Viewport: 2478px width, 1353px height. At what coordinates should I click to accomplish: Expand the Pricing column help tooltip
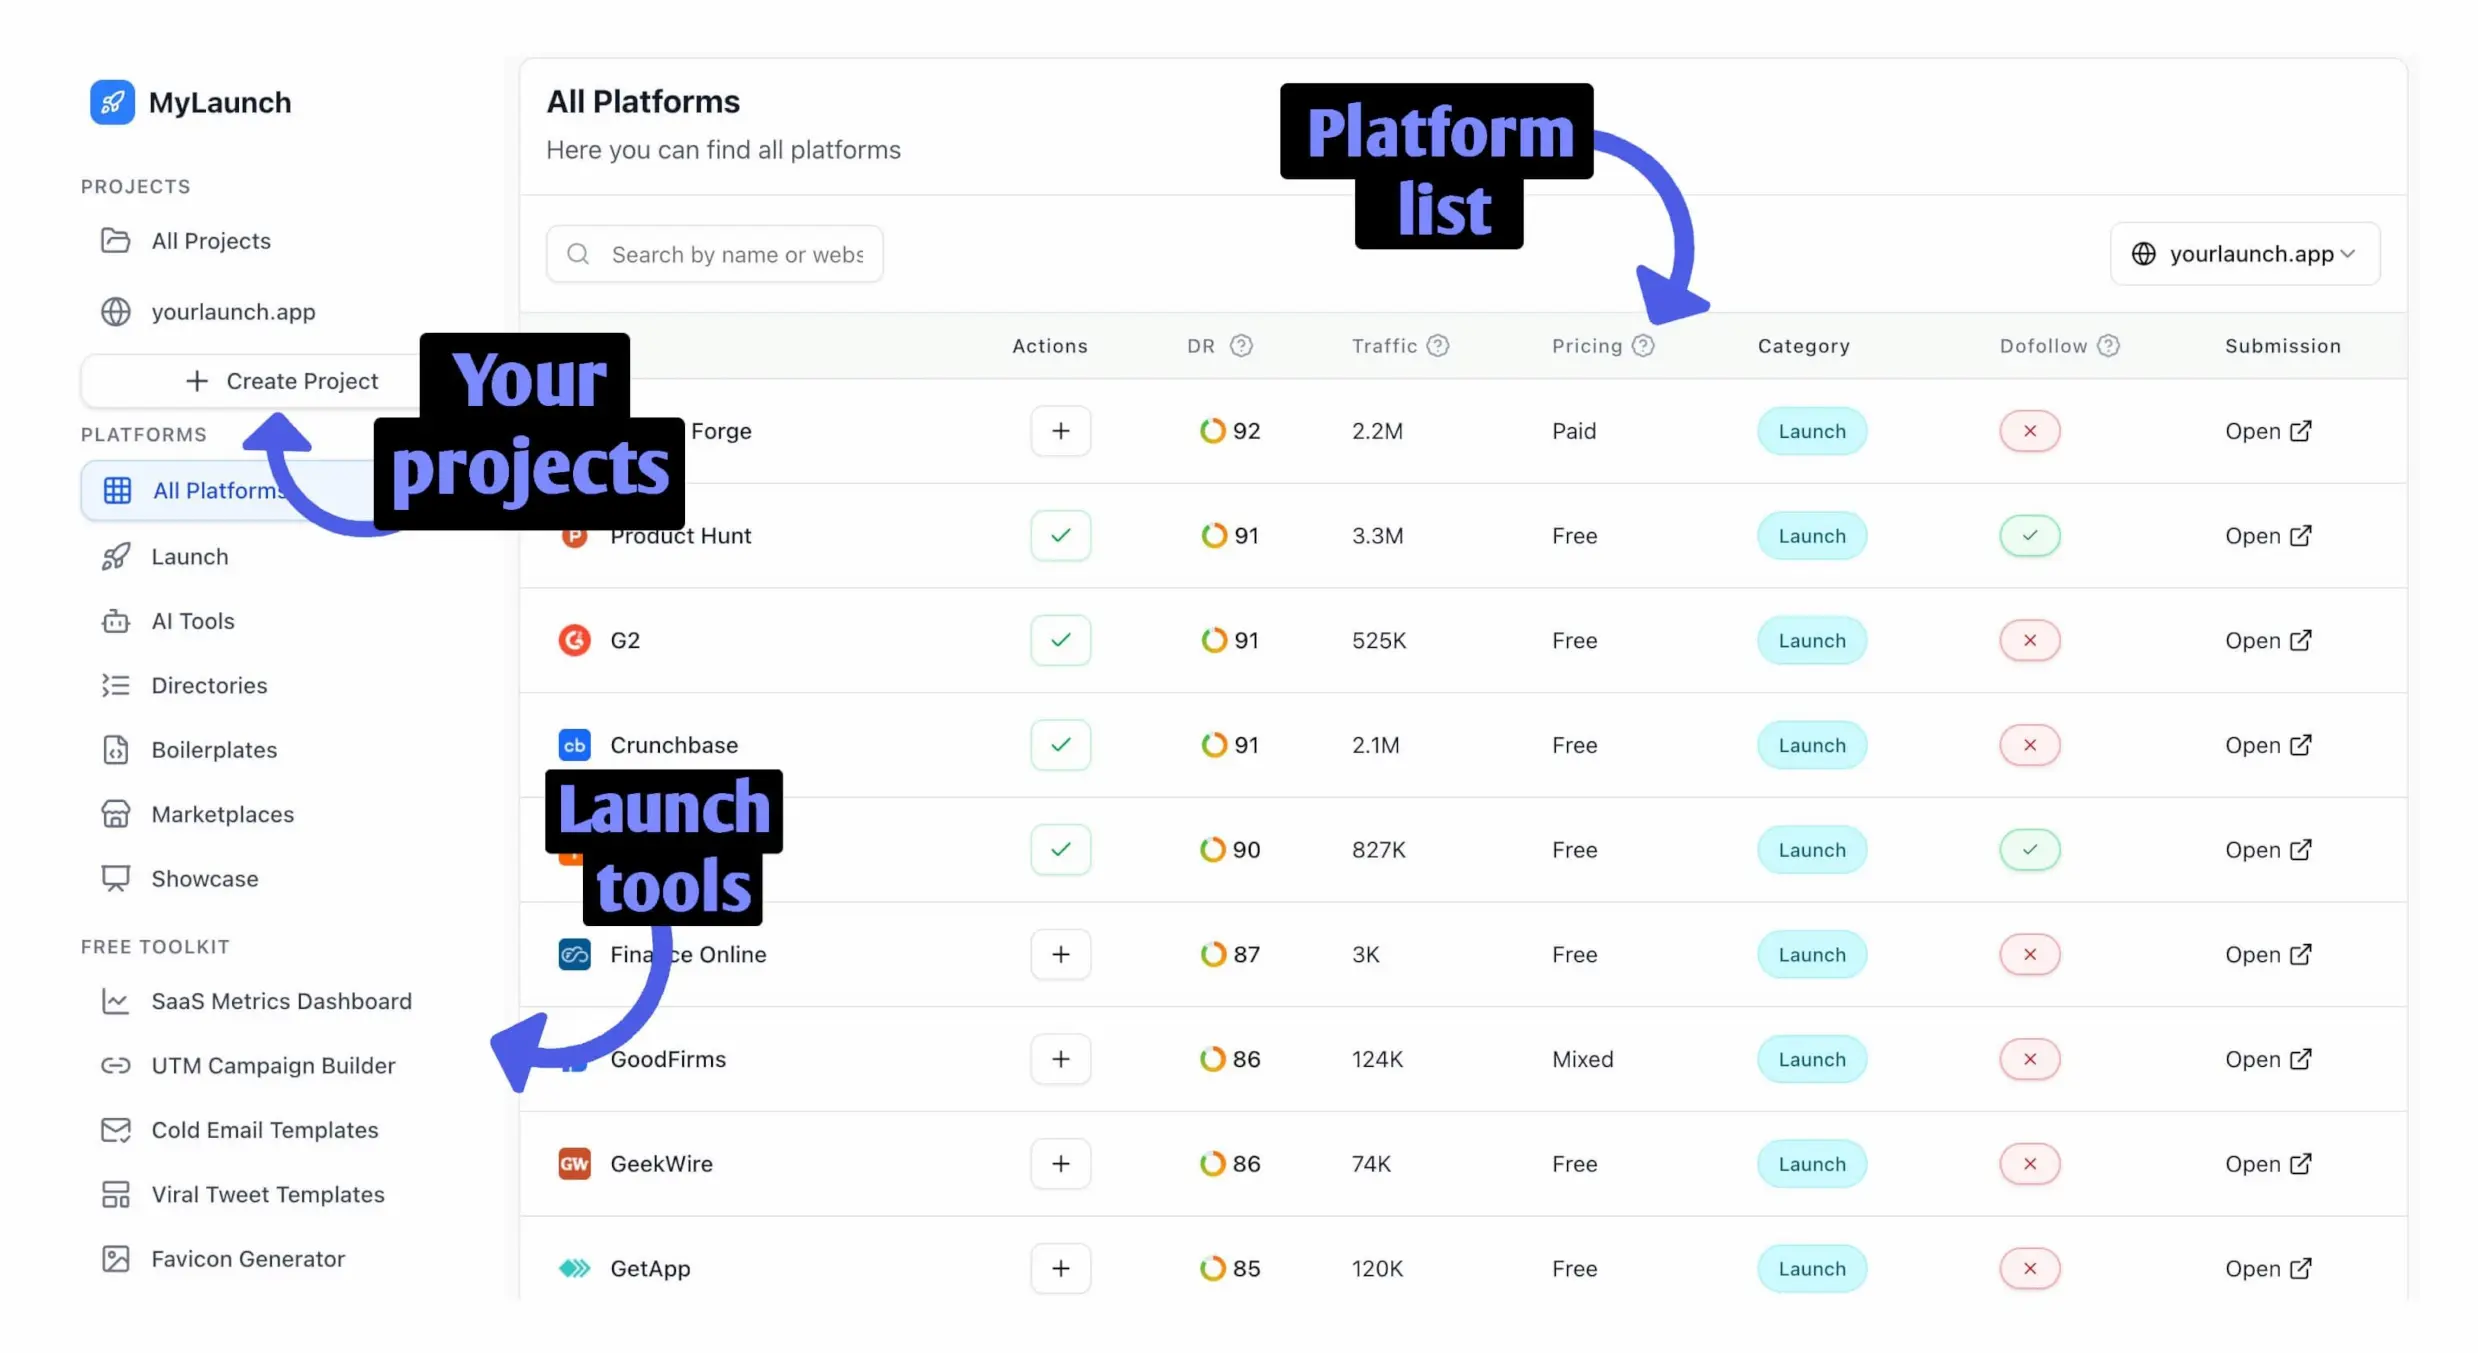click(x=1643, y=345)
